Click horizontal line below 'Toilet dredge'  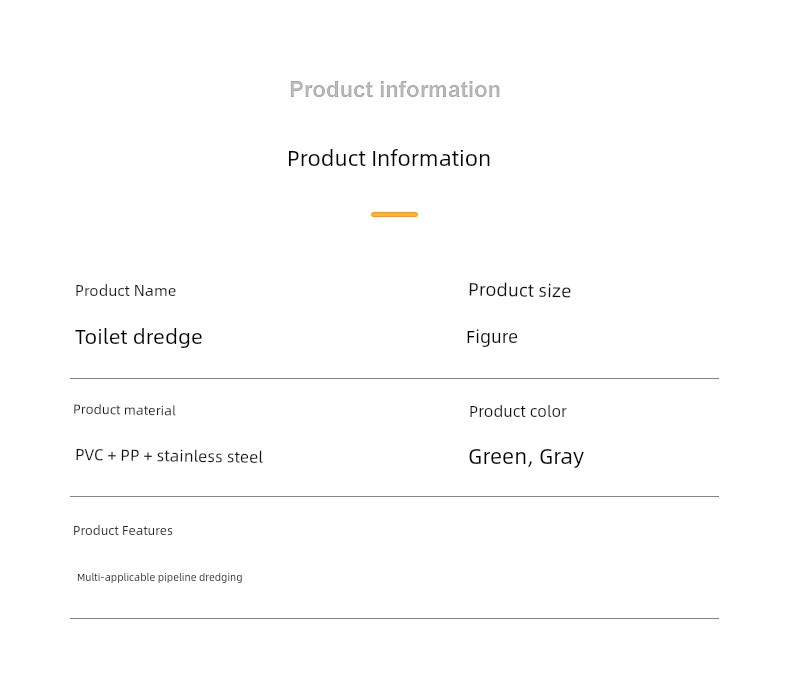(x=394, y=378)
